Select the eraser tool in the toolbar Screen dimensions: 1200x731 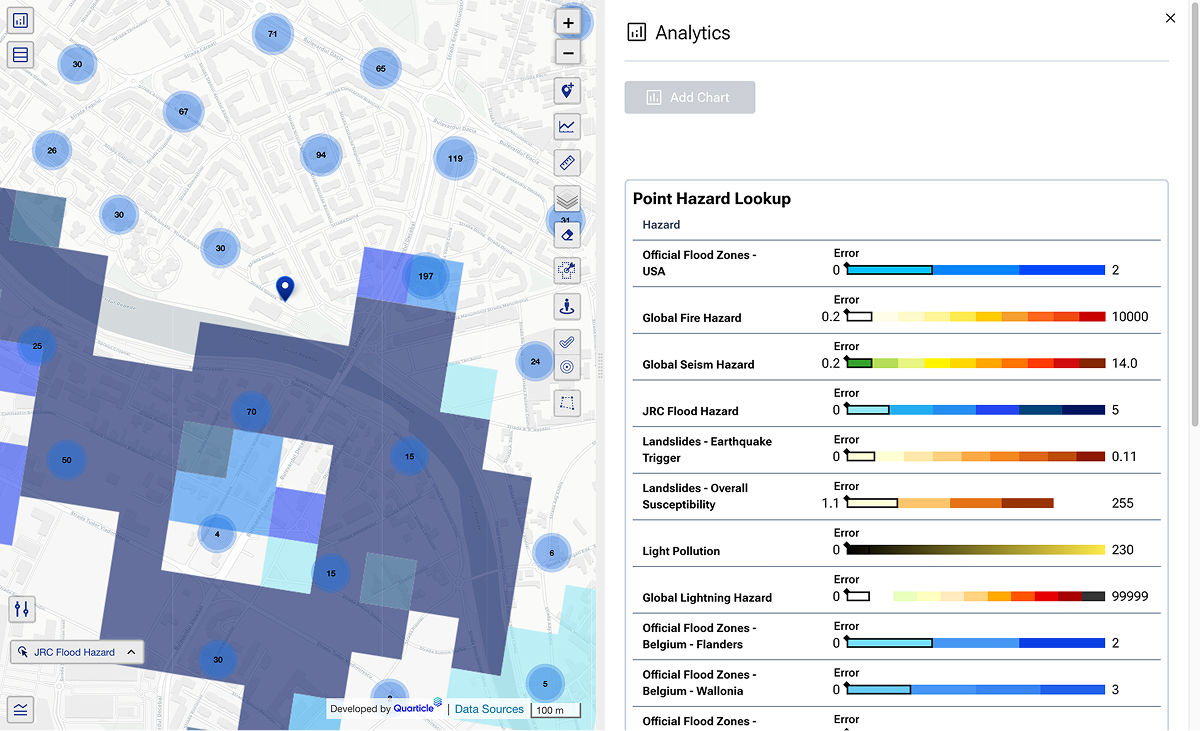(567, 235)
